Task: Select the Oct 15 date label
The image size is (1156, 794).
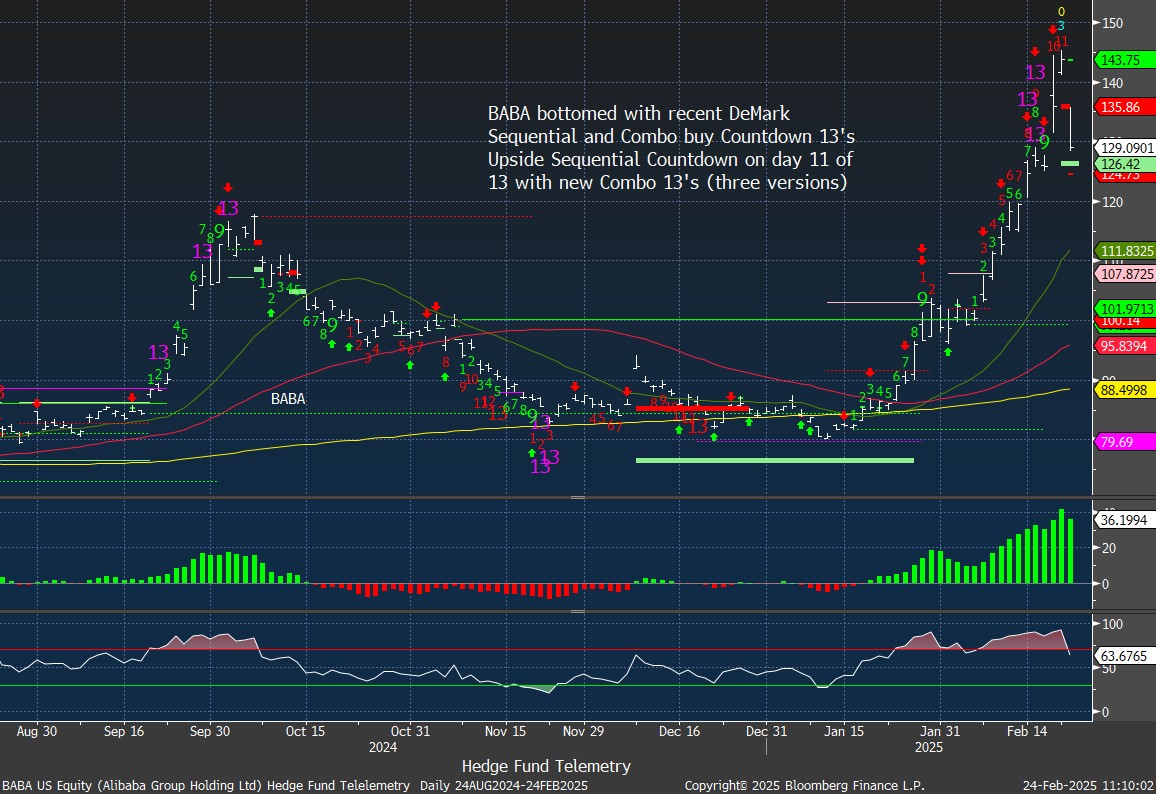Action: click(305, 731)
